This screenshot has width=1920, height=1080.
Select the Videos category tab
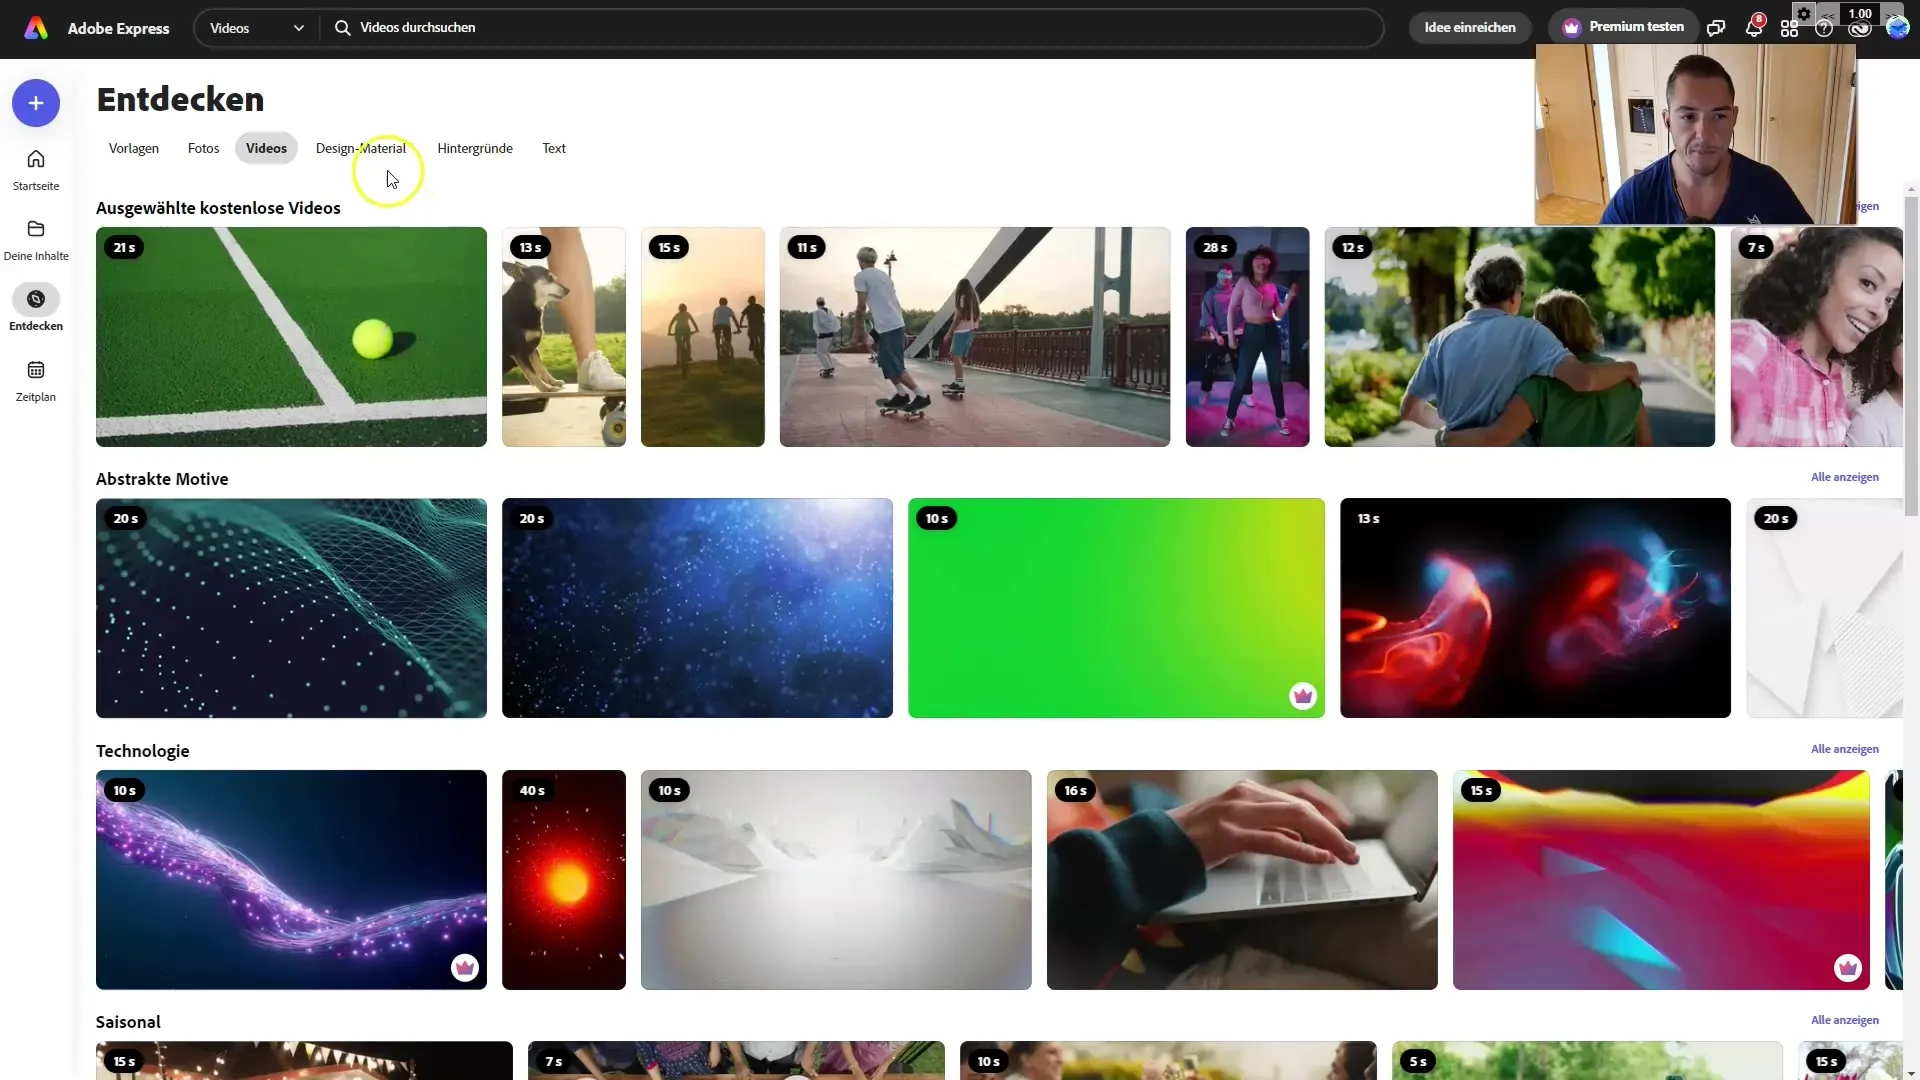pyautogui.click(x=265, y=148)
